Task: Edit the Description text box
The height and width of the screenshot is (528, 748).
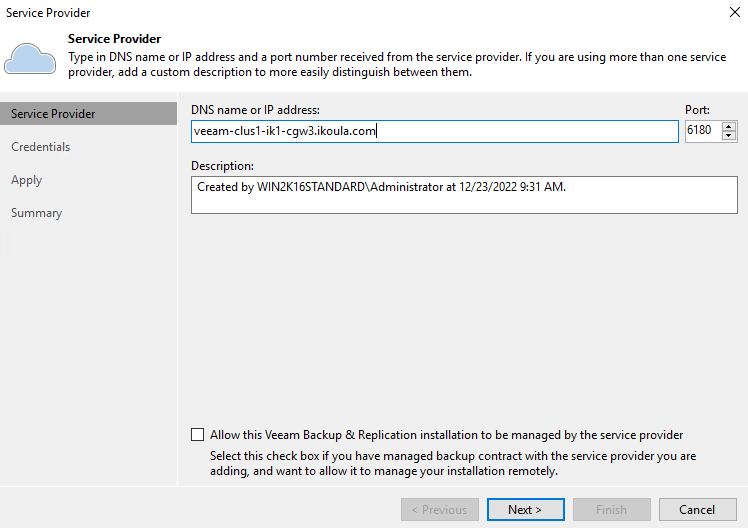Action: point(464,195)
